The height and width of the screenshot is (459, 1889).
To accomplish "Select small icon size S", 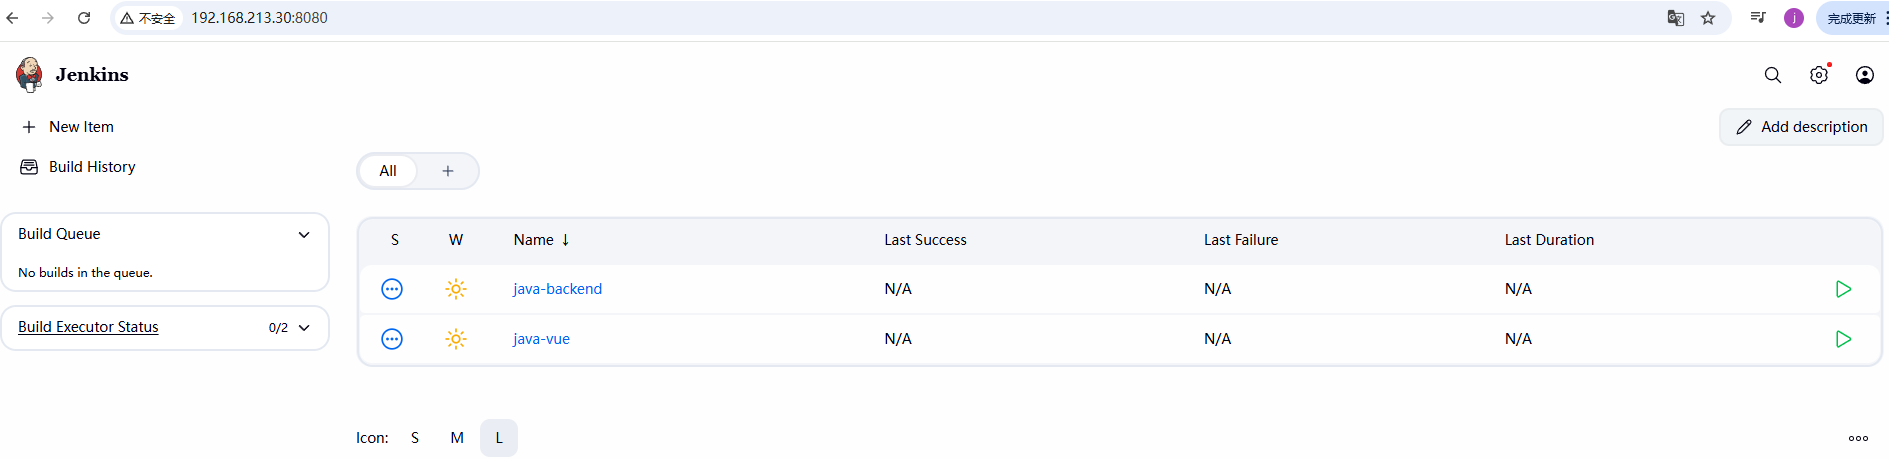I will pyautogui.click(x=415, y=438).
